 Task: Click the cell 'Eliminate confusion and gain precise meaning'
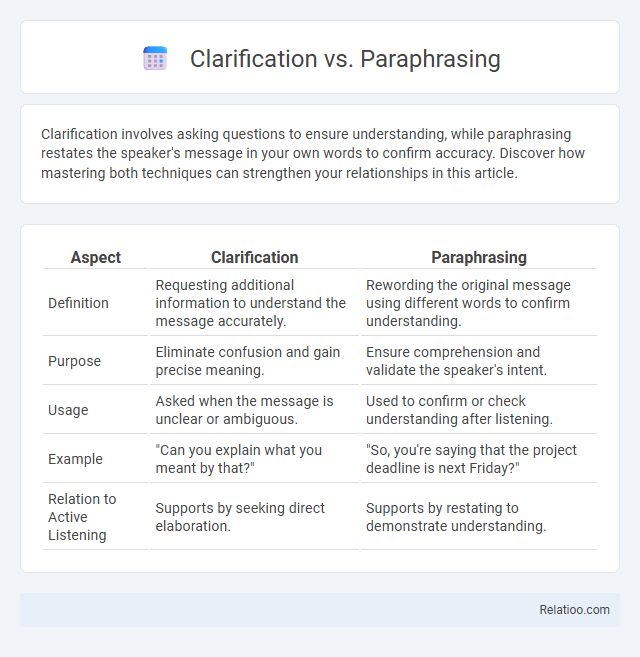248,361
